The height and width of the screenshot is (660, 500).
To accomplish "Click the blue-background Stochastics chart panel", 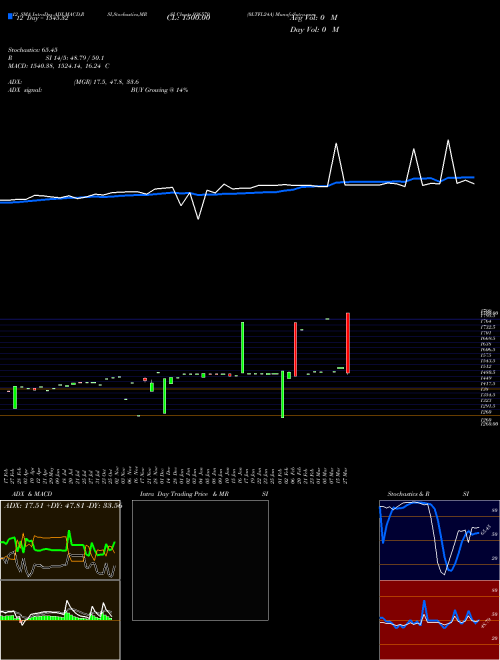I will click(x=440, y=540).
